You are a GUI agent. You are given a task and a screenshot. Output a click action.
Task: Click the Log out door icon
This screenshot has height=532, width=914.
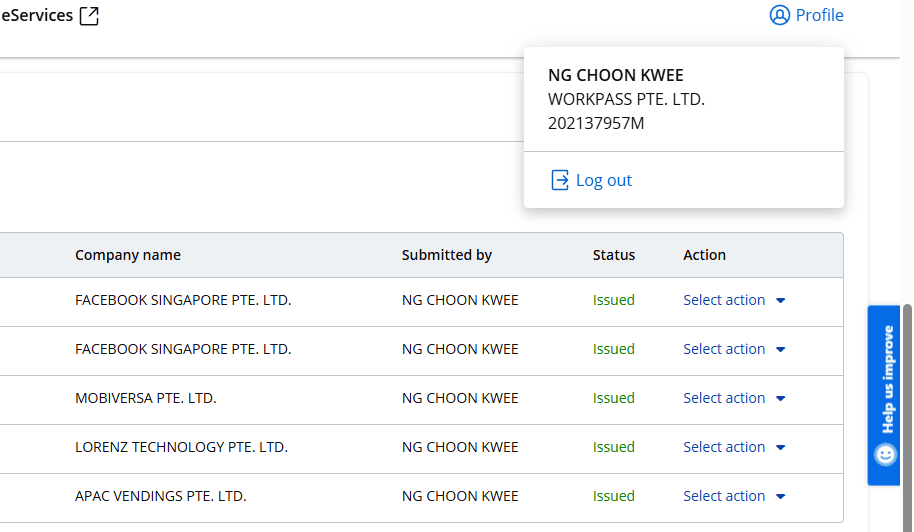pyautogui.click(x=560, y=180)
